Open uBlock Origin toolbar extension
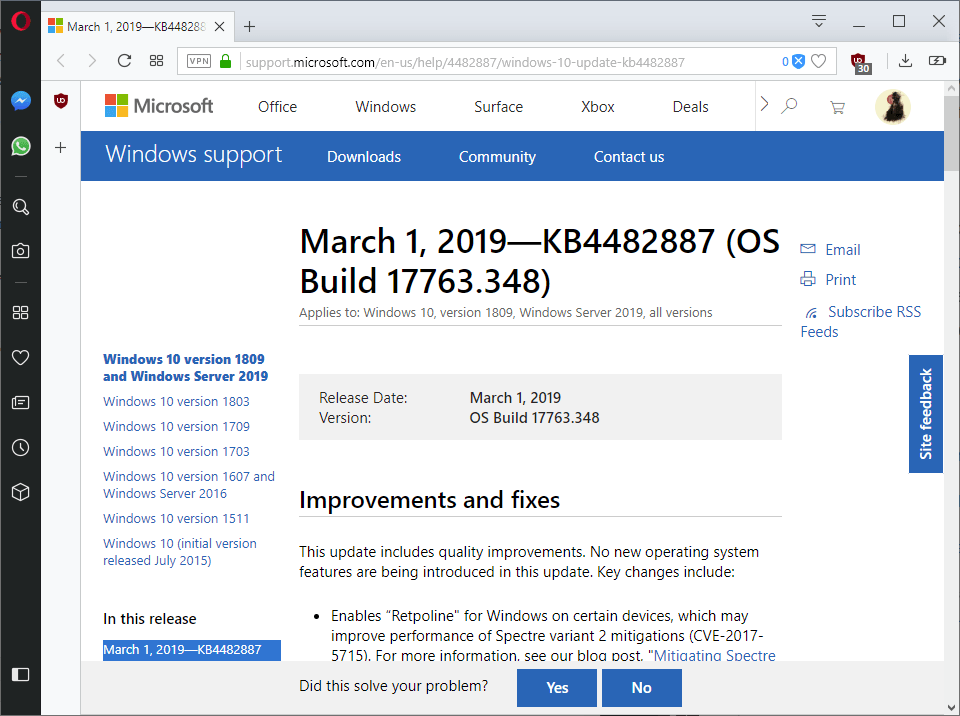The image size is (960, 716). coord(860,62)
